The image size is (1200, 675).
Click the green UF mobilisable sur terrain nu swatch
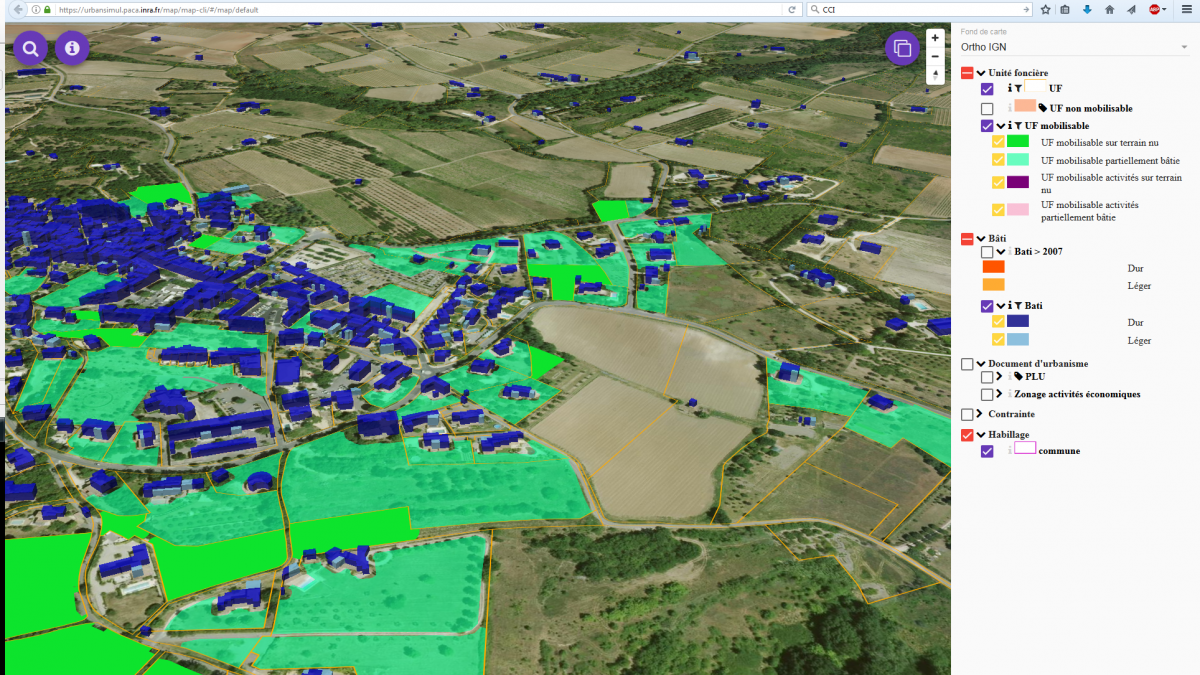pyautogui.click(x=1017, y=142)
